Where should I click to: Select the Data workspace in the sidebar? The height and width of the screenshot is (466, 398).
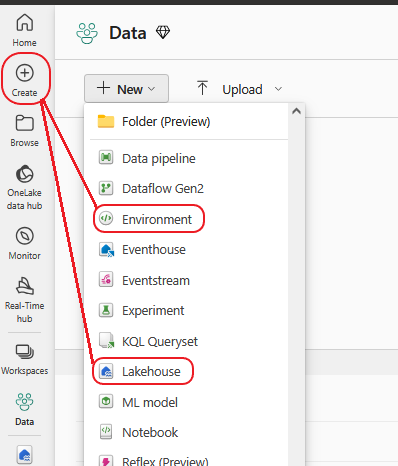tap(25, 409)
